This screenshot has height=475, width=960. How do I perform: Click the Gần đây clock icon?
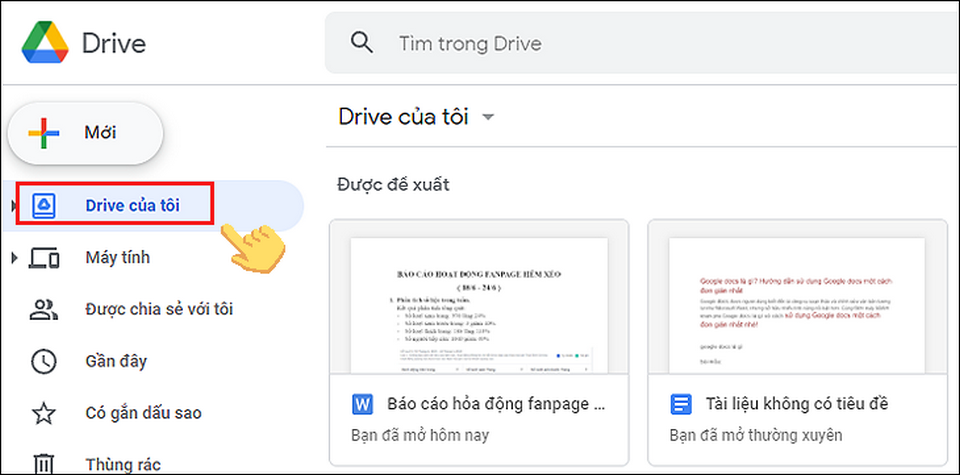pos(45,361)
